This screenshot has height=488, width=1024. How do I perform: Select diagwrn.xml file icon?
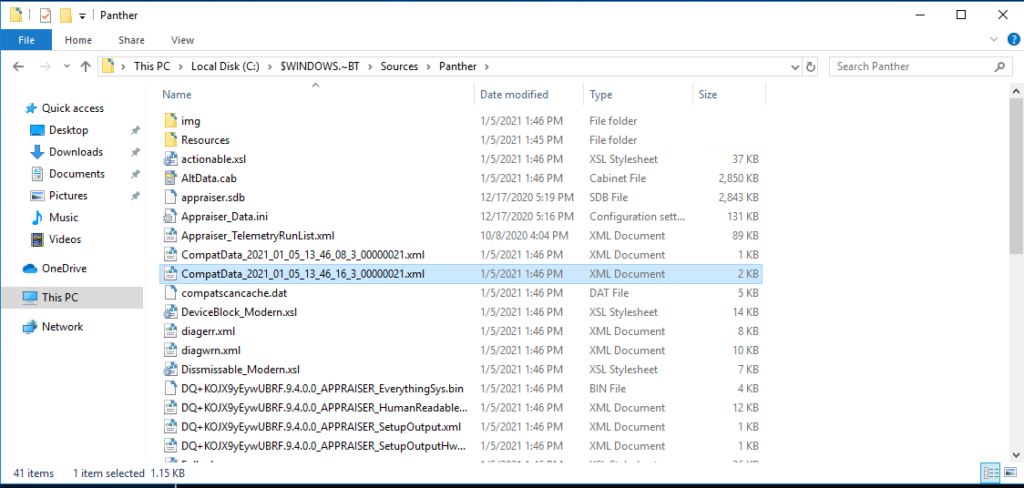170,350
